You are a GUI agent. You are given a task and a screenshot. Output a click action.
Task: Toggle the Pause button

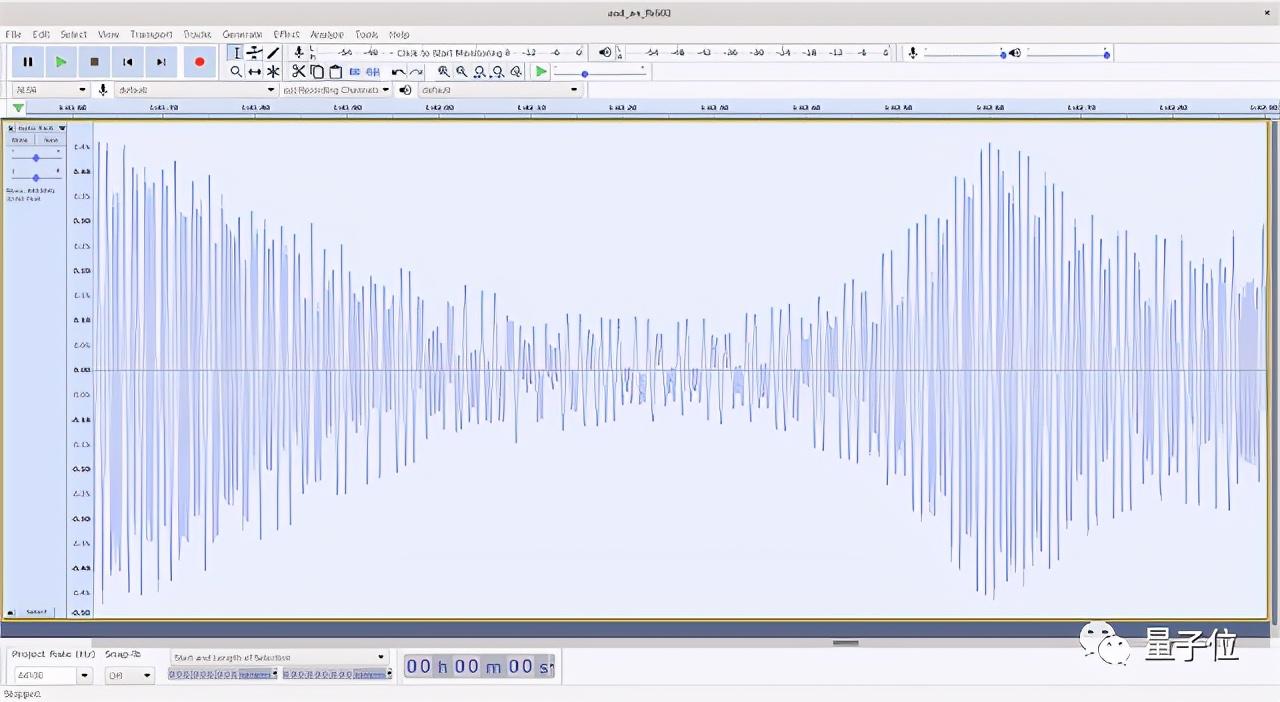28,62
